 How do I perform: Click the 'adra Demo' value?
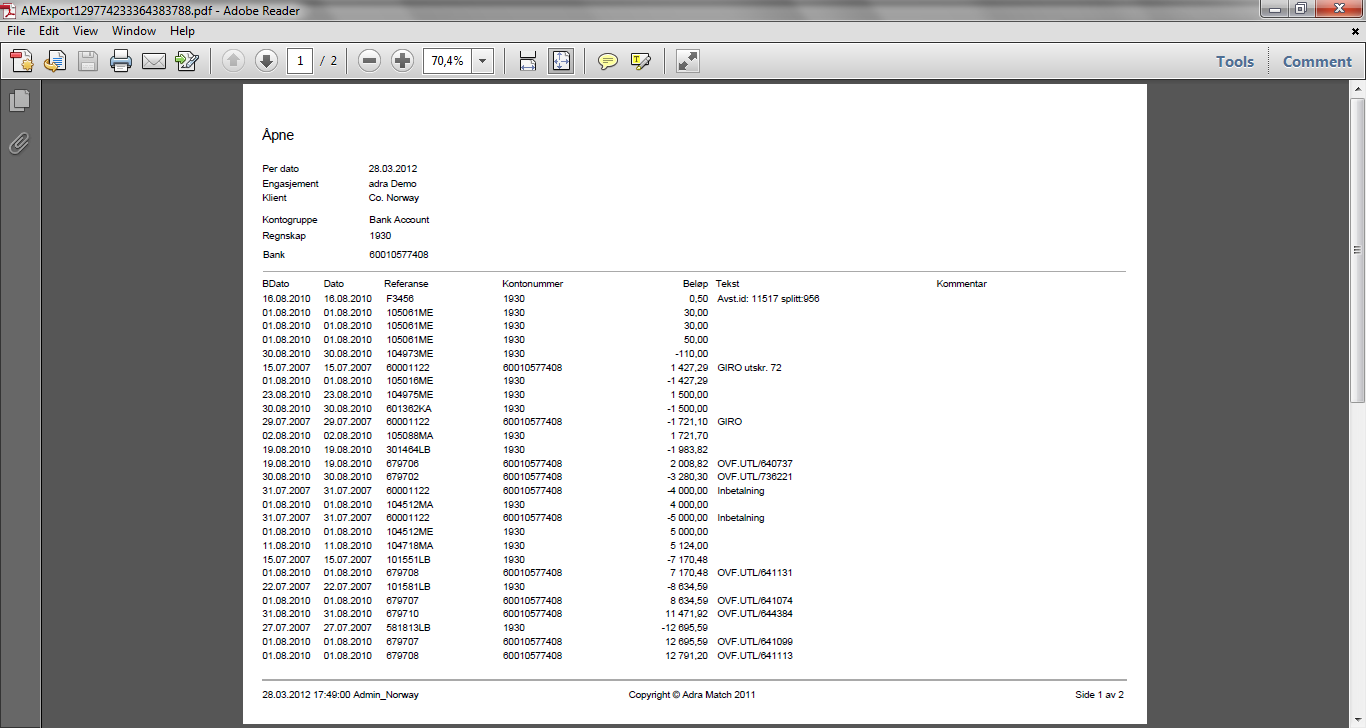pos(393,184)
